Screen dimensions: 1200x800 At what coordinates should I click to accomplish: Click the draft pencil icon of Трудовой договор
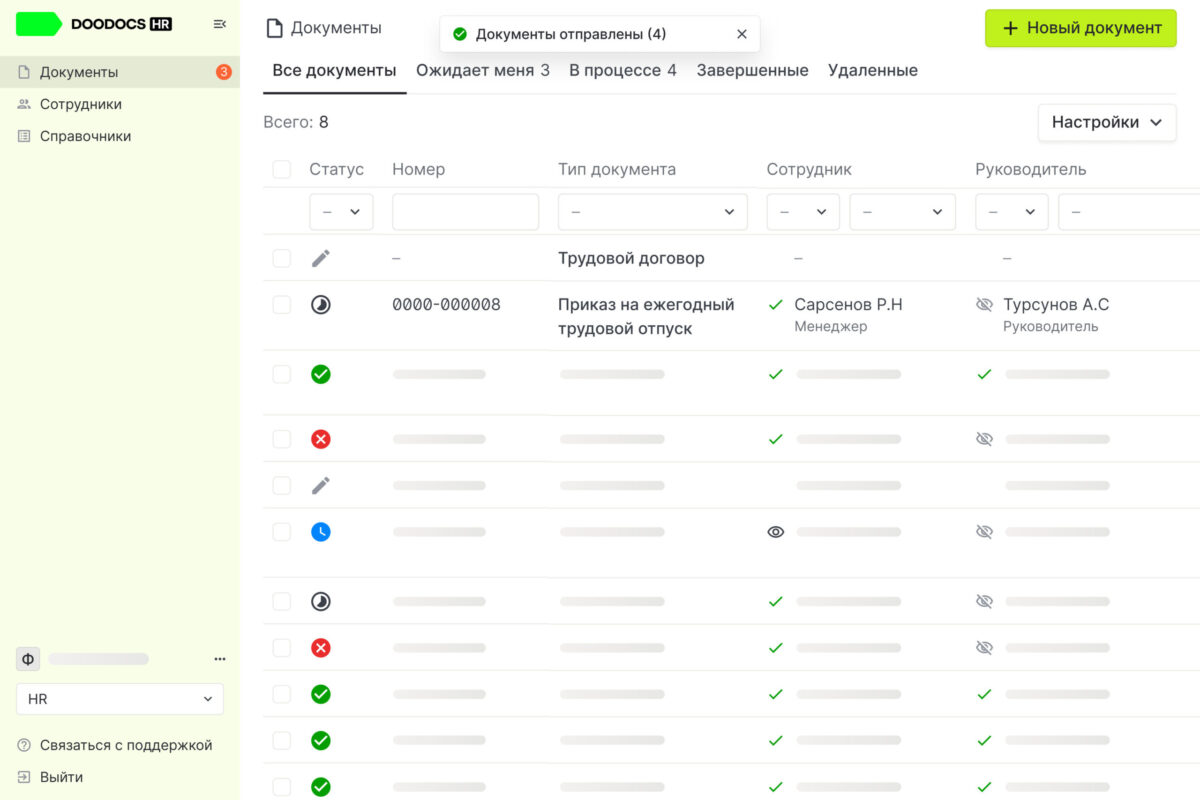[x=320, y=258]
